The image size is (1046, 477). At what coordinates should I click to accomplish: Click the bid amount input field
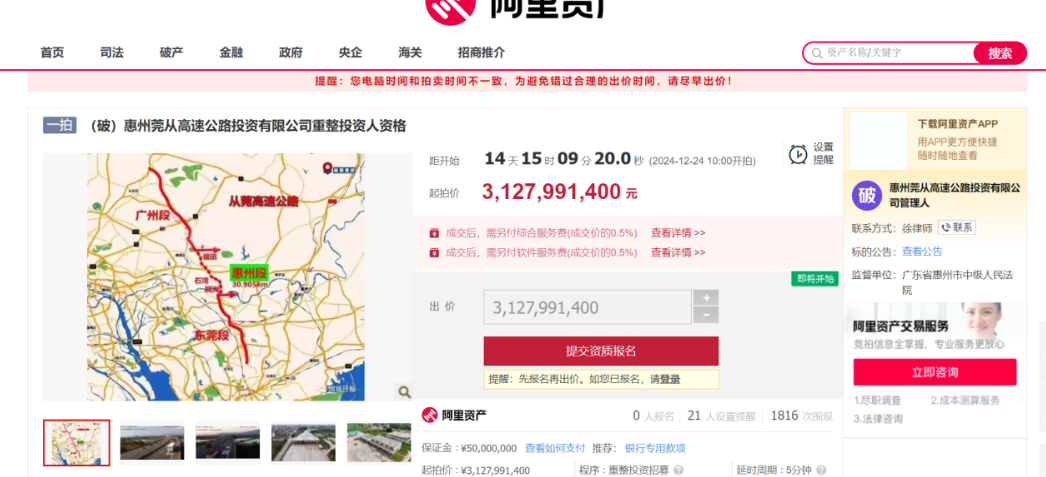(588, 308)
